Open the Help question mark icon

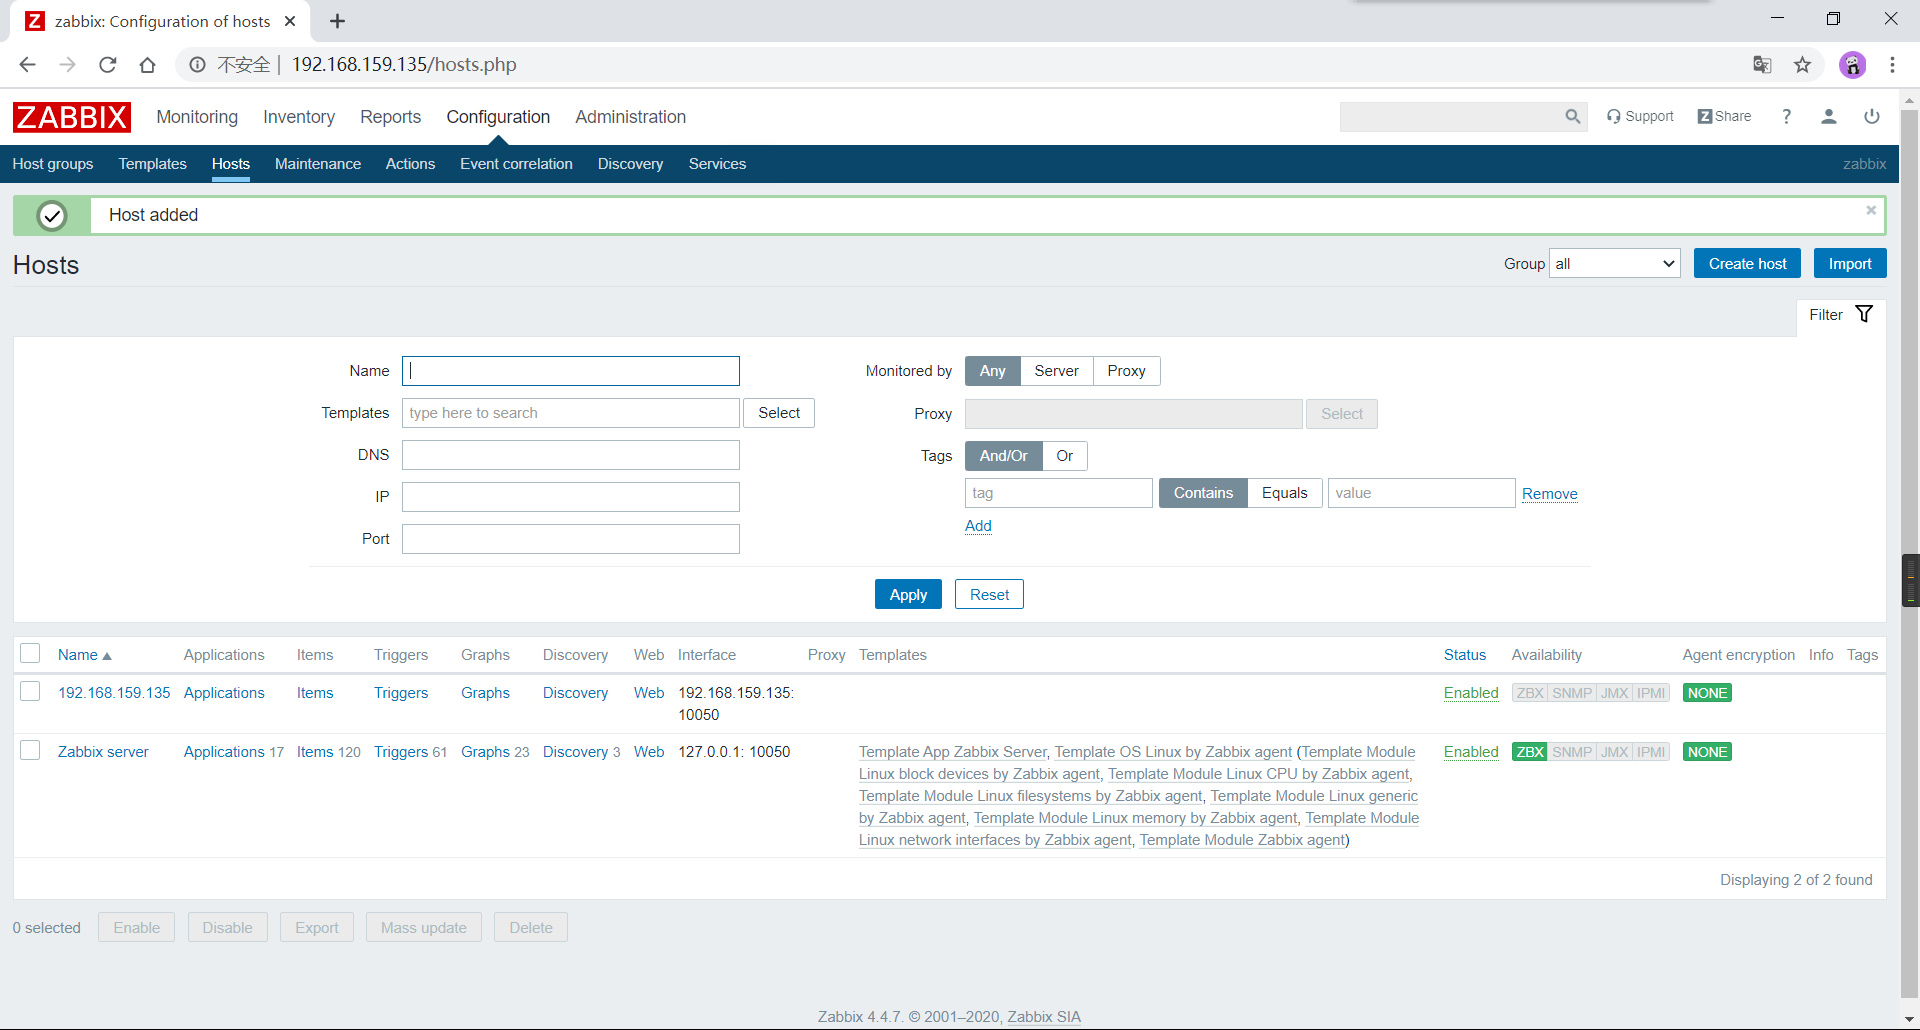1786,117
